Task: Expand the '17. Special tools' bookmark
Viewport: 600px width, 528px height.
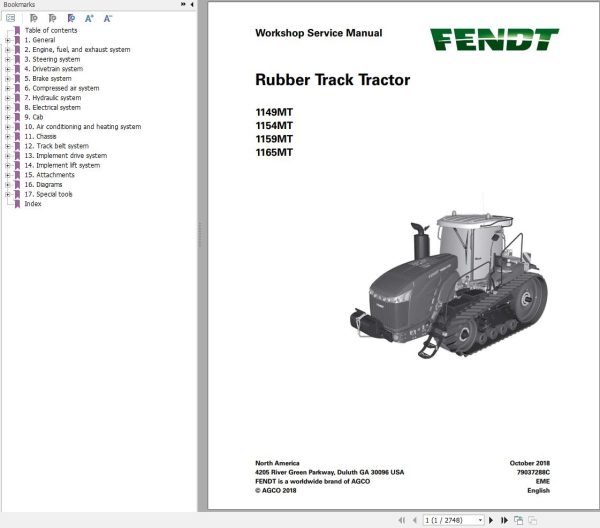Action: click(x=8, y=194)
